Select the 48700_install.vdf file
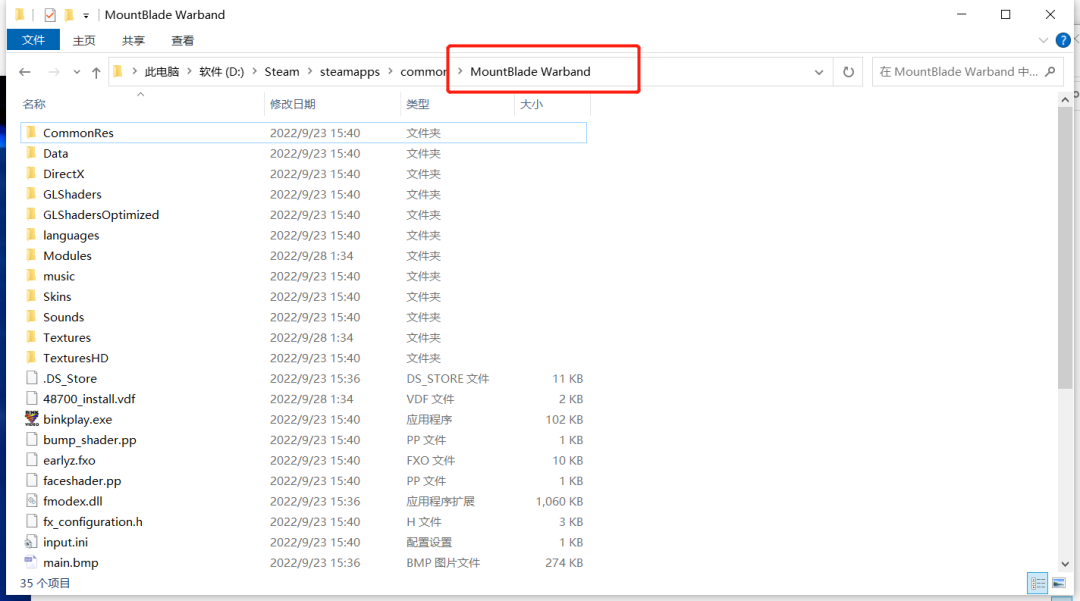 pos(89,399)
